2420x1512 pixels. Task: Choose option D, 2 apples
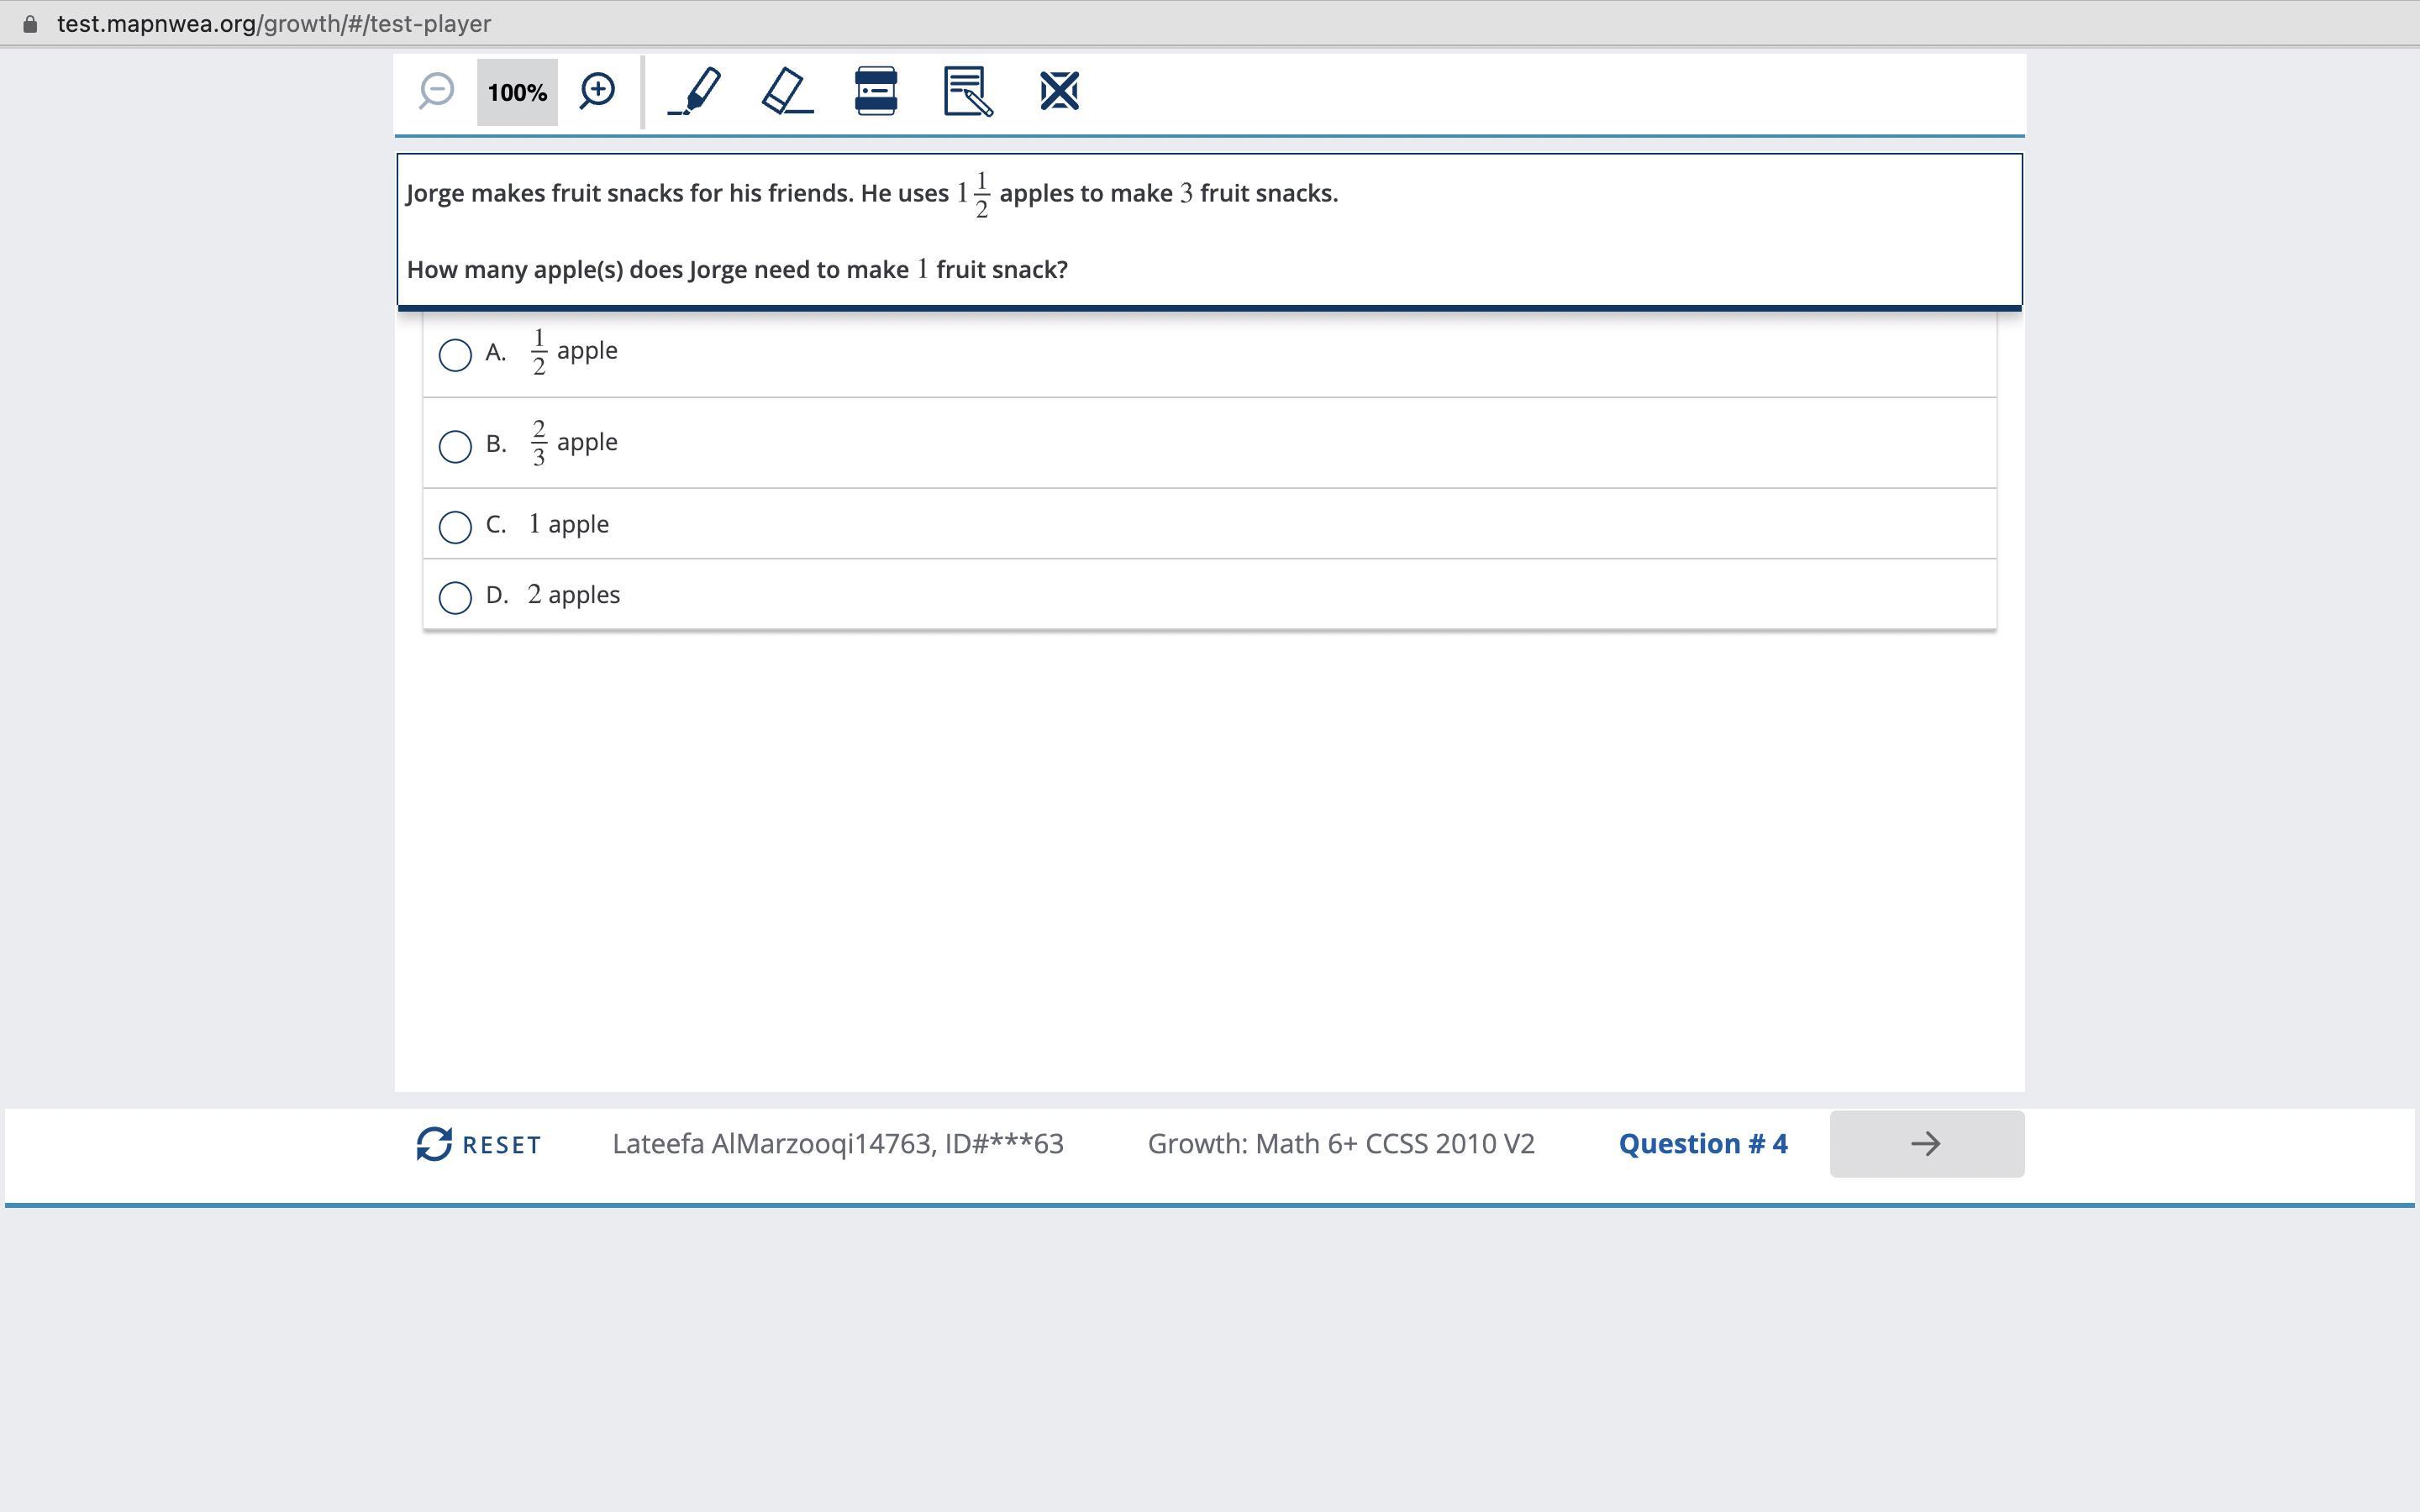(x=455, y=597)
